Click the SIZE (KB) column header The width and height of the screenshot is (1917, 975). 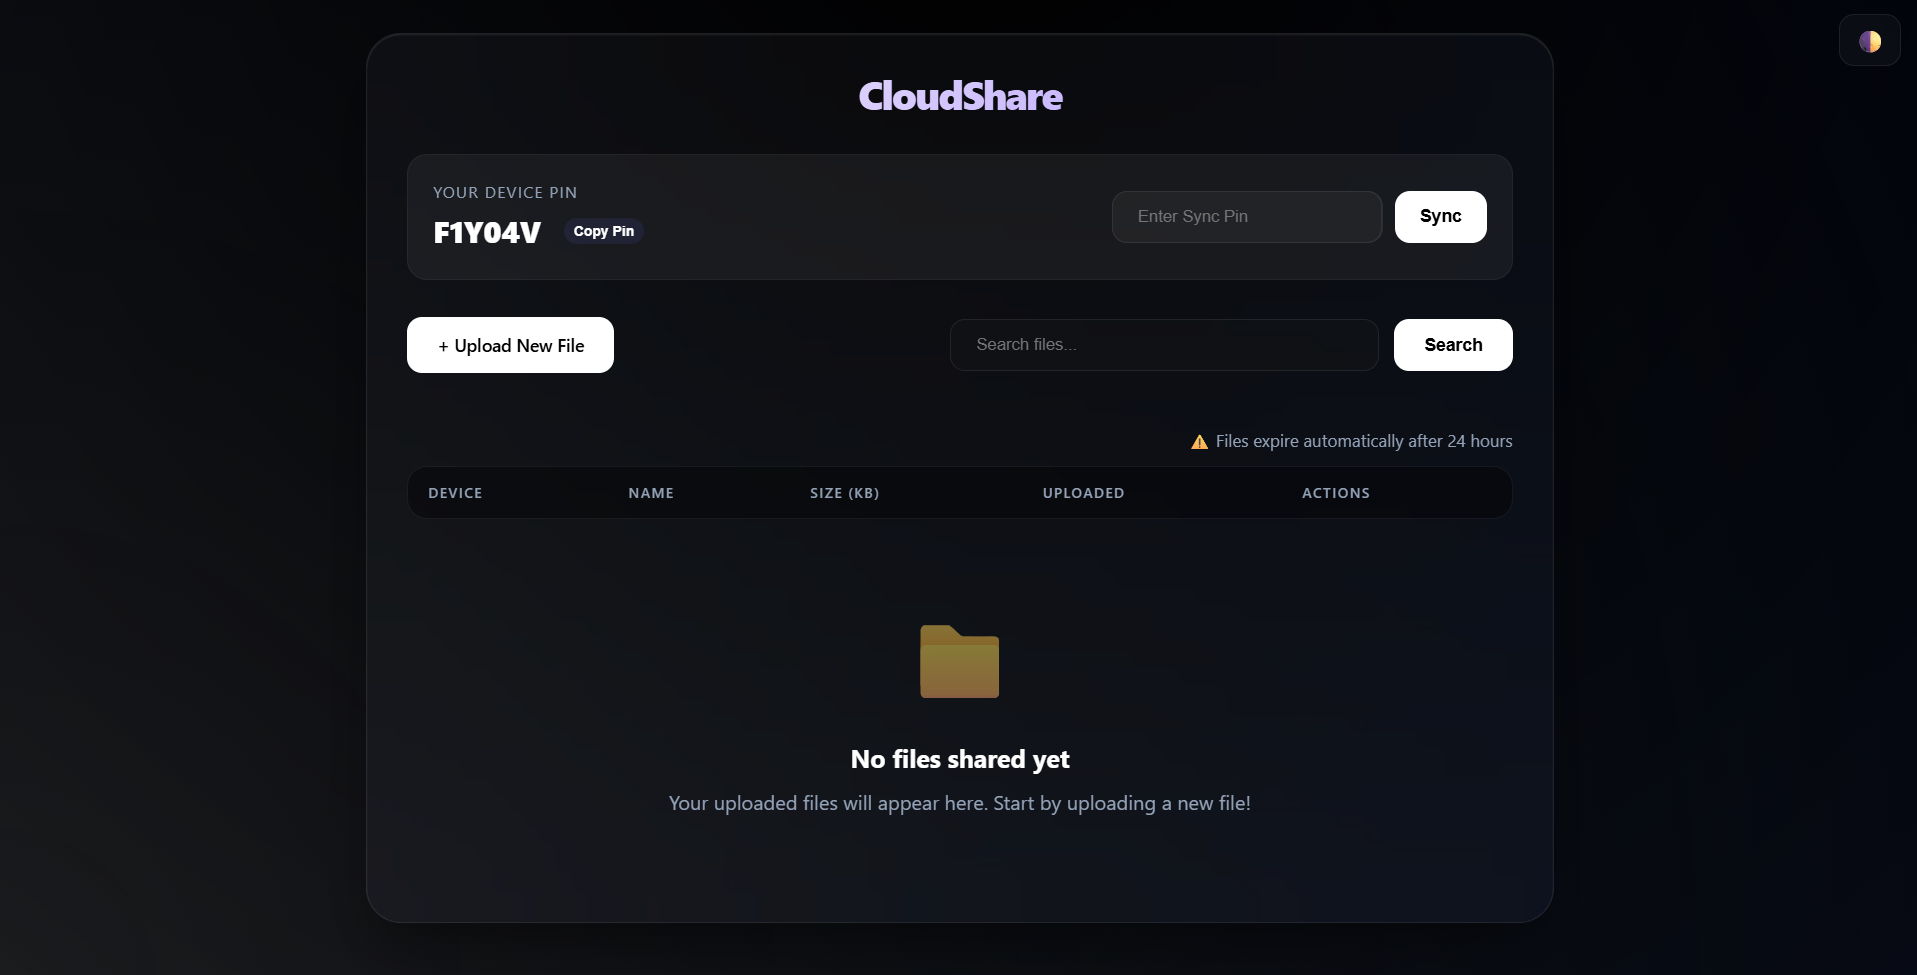(844, 493)
